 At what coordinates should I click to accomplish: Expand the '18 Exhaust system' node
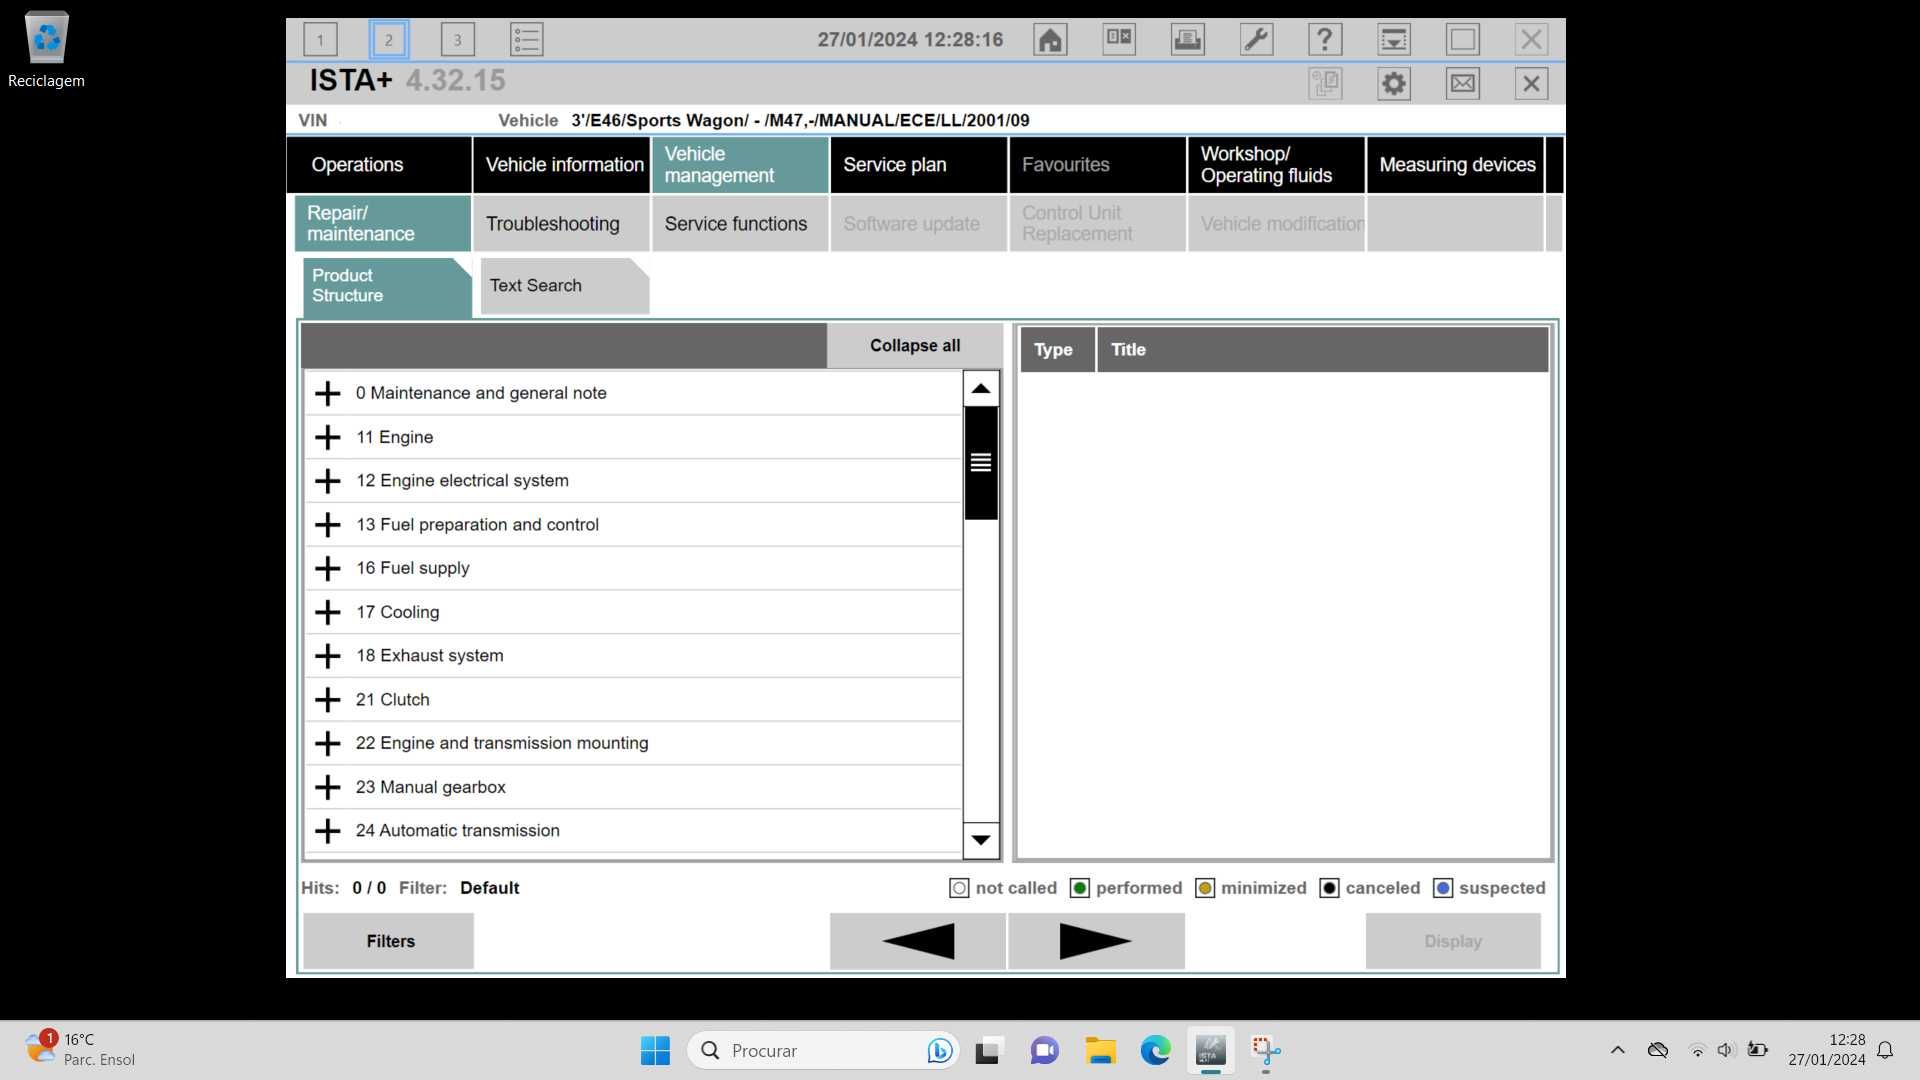click(327, 656)
